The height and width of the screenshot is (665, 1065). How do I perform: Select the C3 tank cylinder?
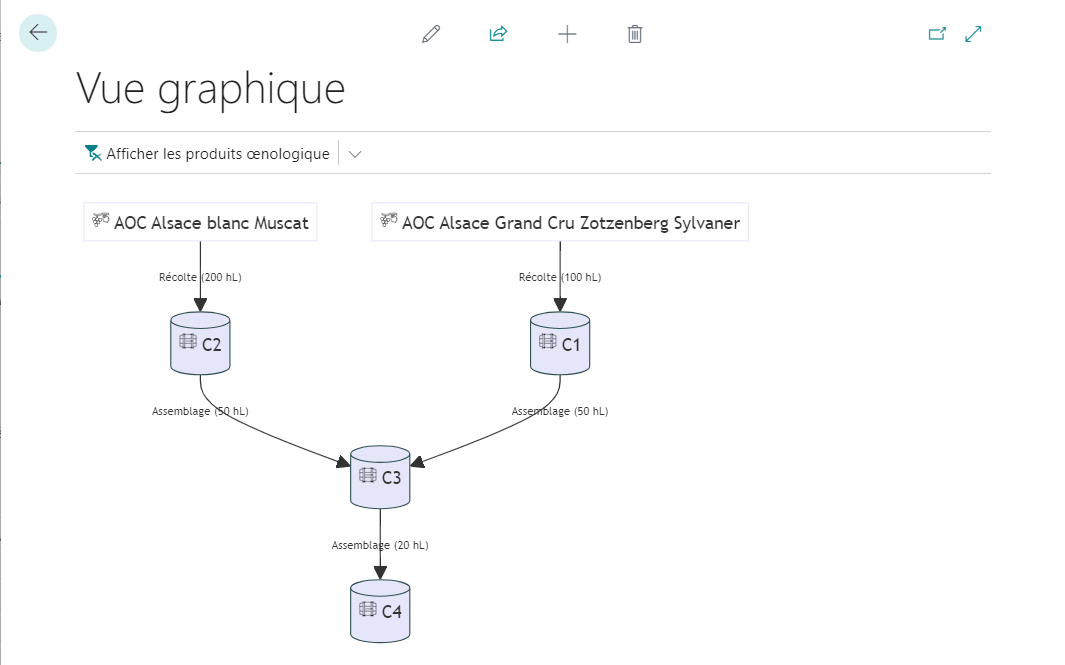(380, 477)
